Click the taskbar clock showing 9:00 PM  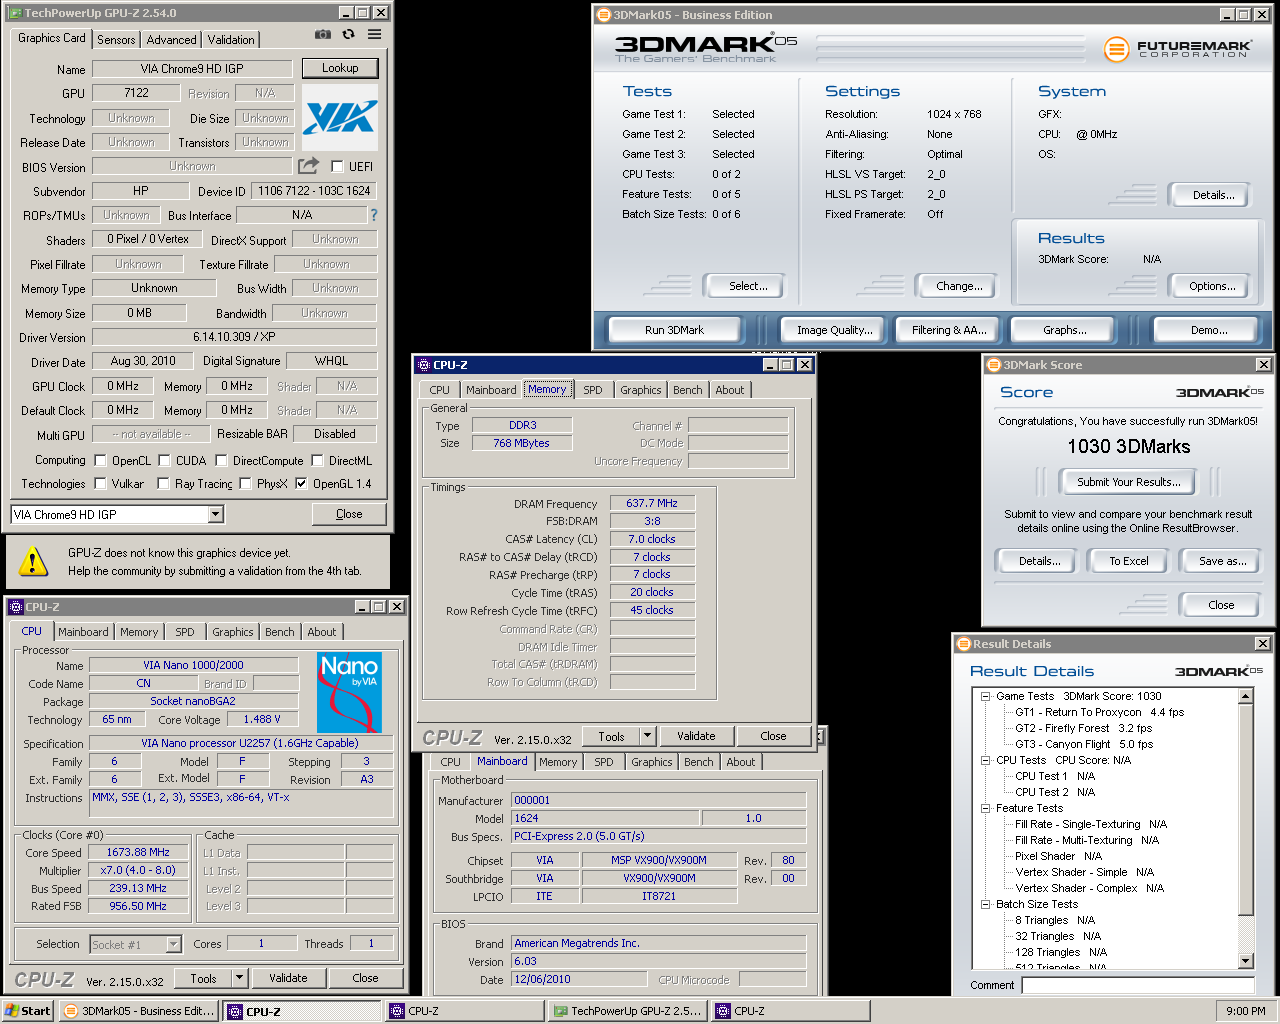(x=1246, y=1011)
